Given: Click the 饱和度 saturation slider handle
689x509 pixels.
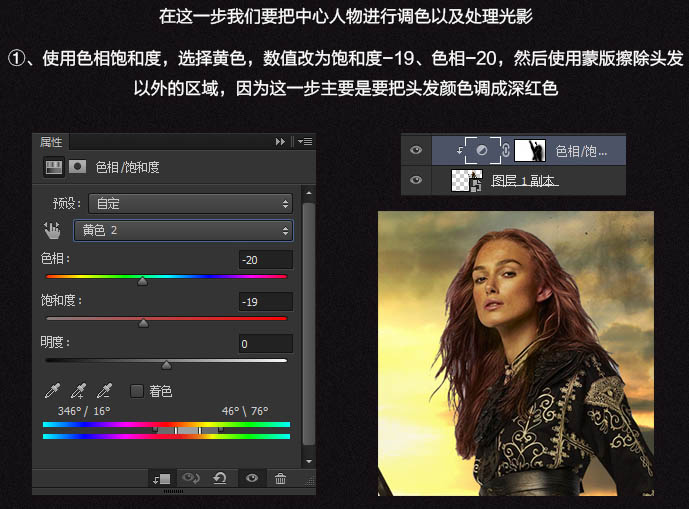Looking at the screenshot, I should 143,323.
